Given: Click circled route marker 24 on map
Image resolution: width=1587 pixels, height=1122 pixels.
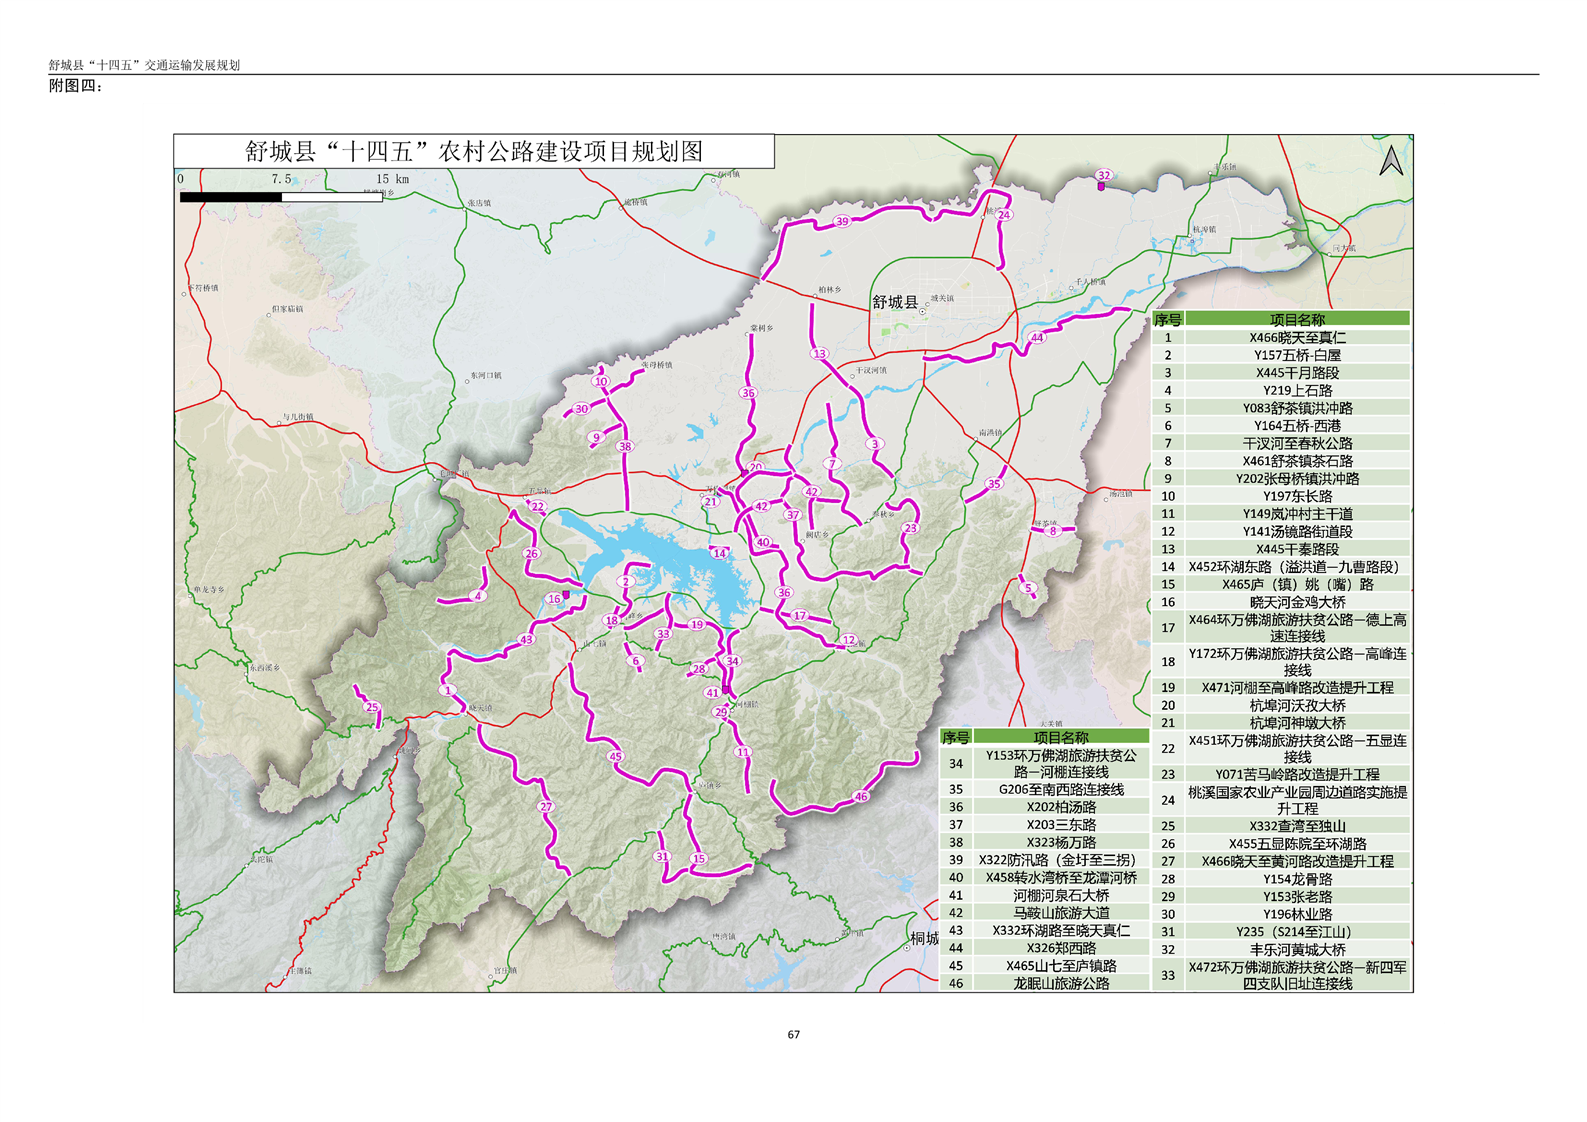Looking at the screenshot, I should point(1004,215).
